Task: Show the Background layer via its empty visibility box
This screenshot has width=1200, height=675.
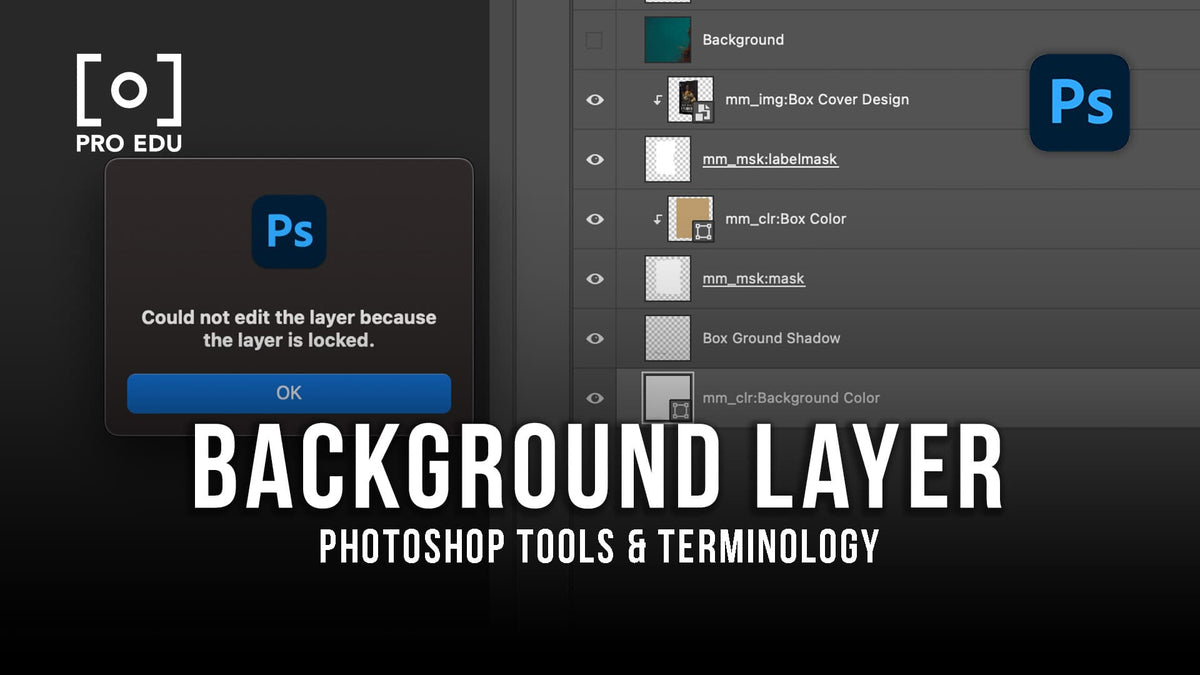Action: [595, 40]
